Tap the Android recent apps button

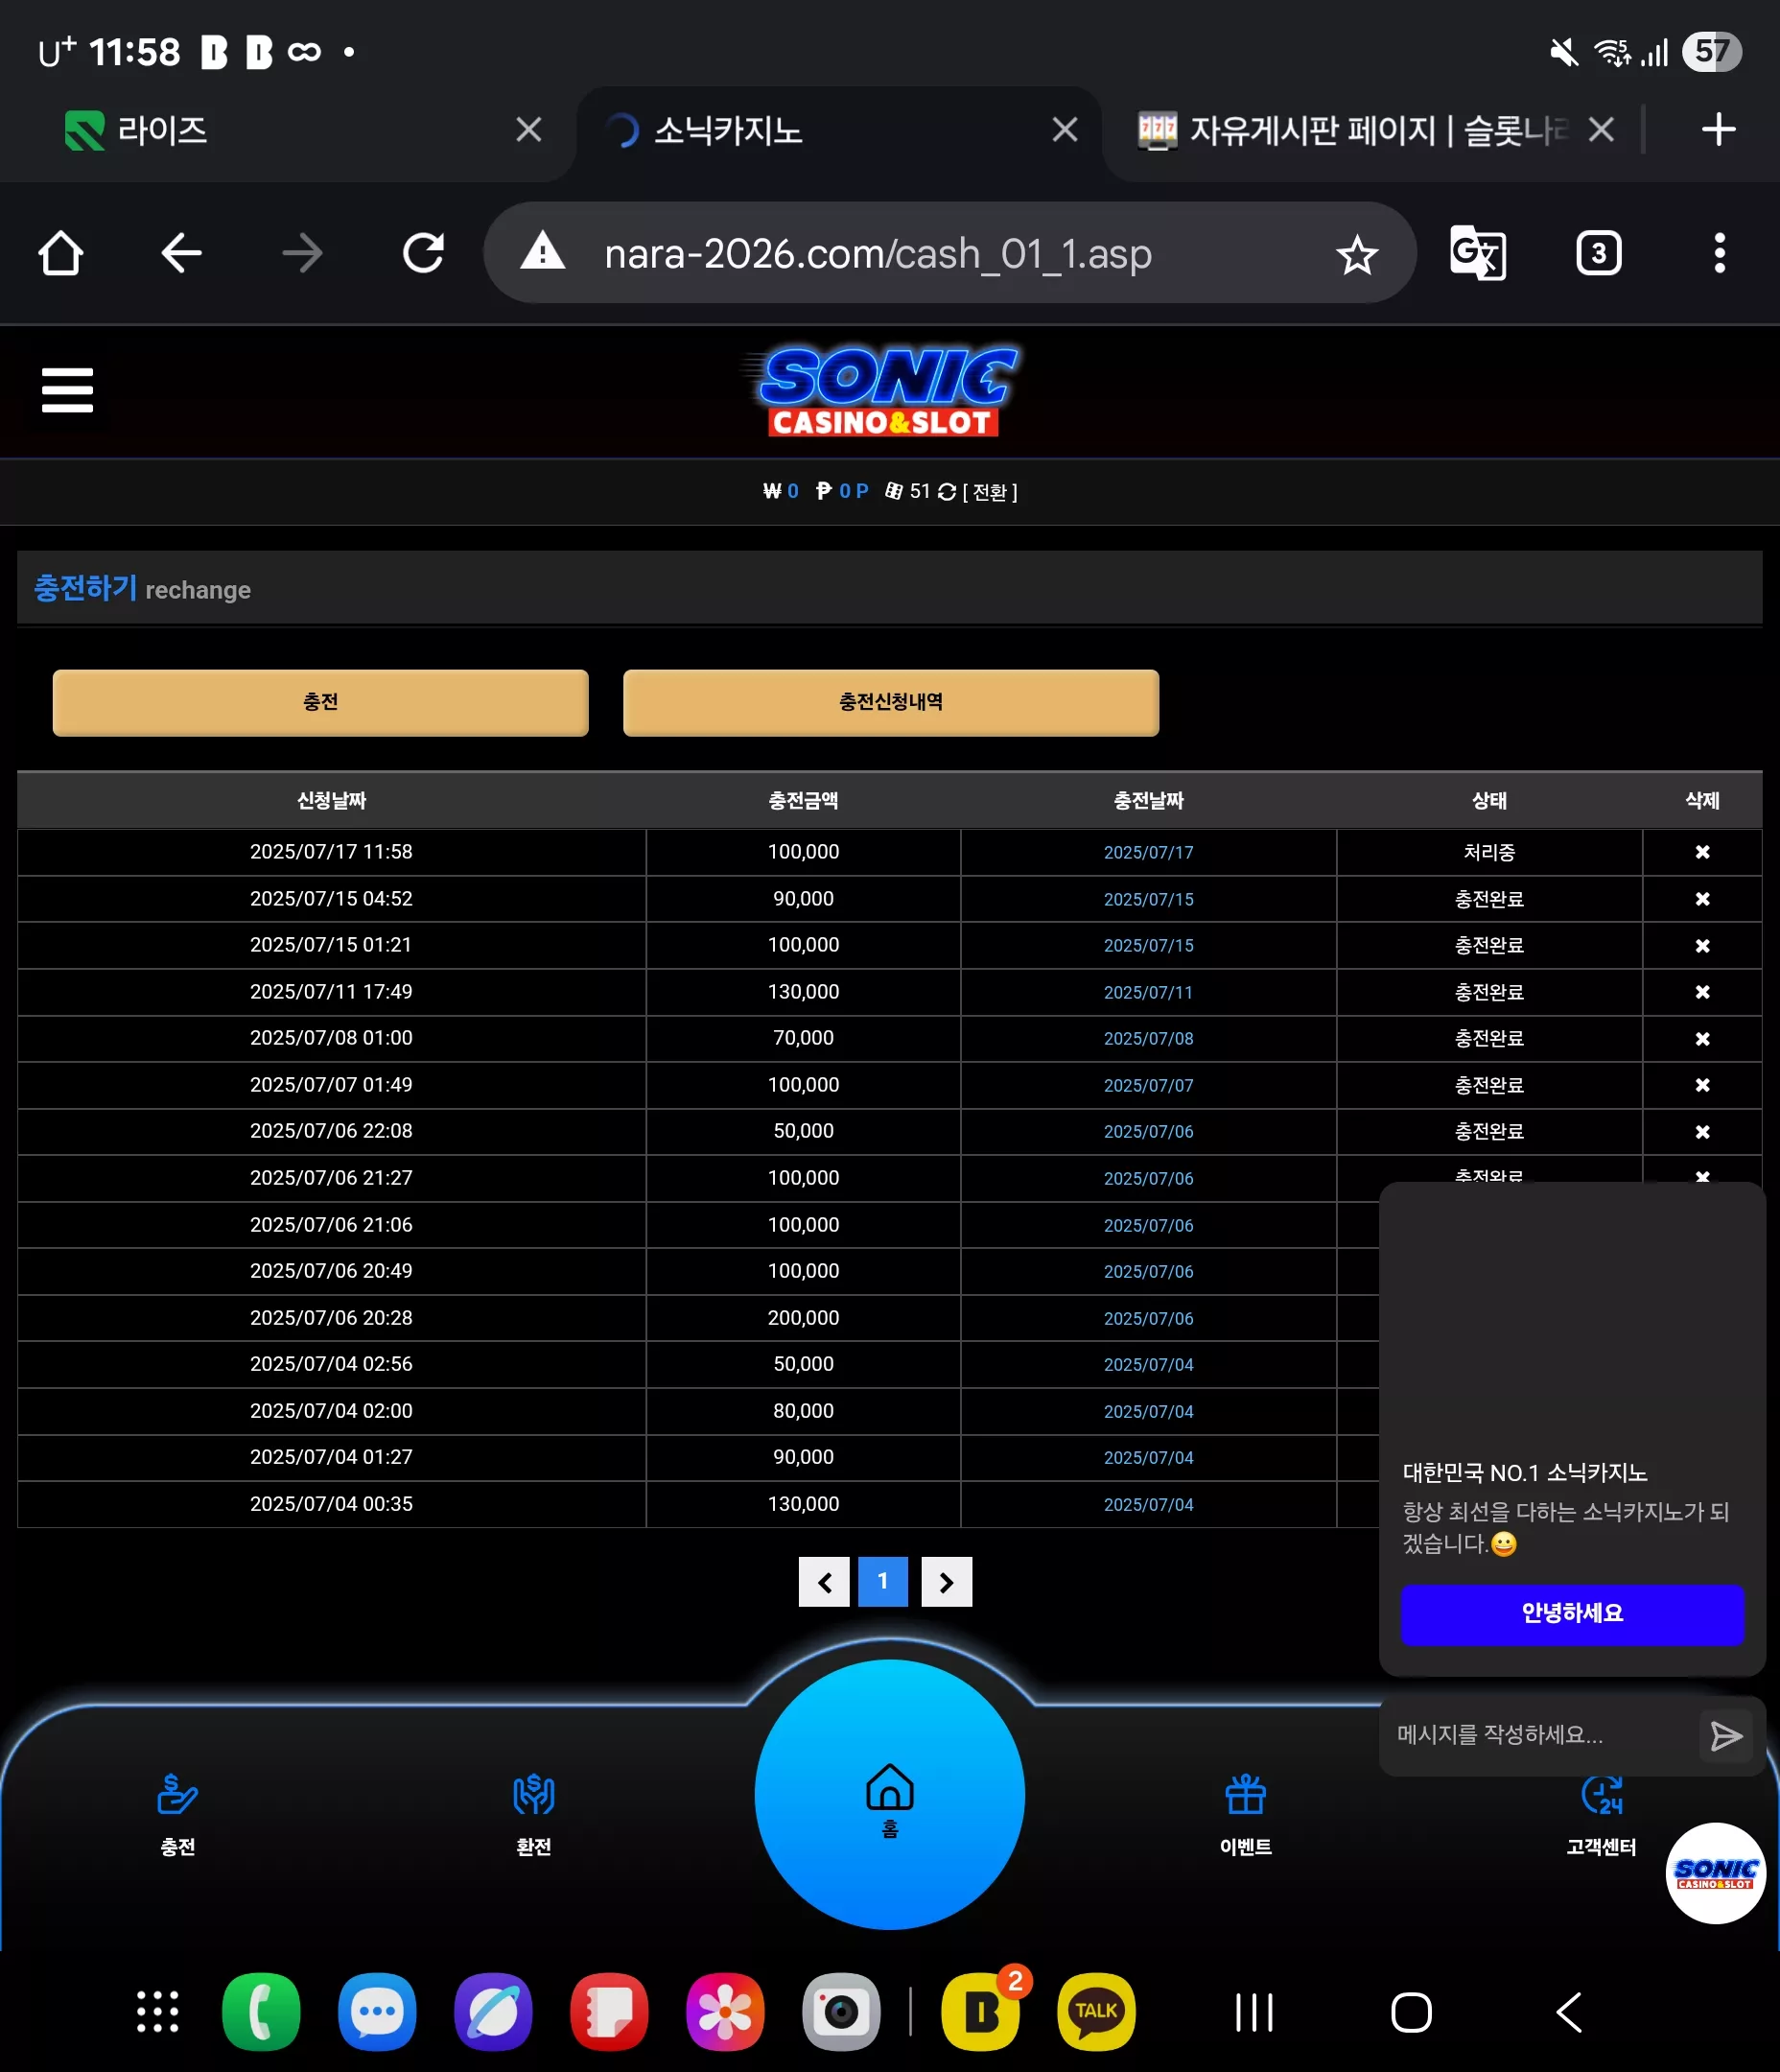pyautogui.click(x=1254, y=2012)
